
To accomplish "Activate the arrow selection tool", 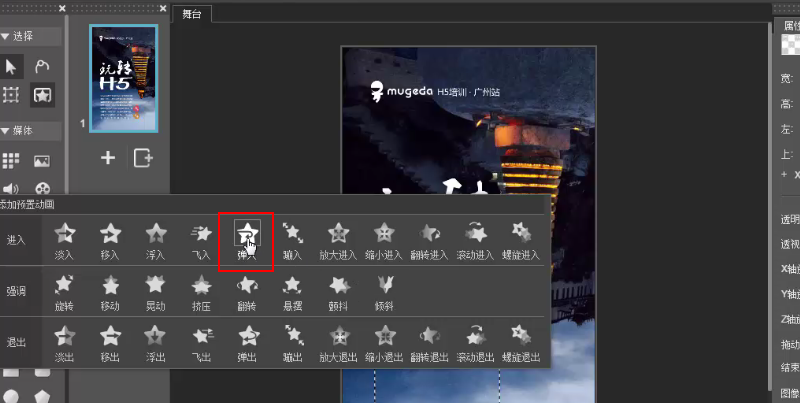I will pos(11,66).
